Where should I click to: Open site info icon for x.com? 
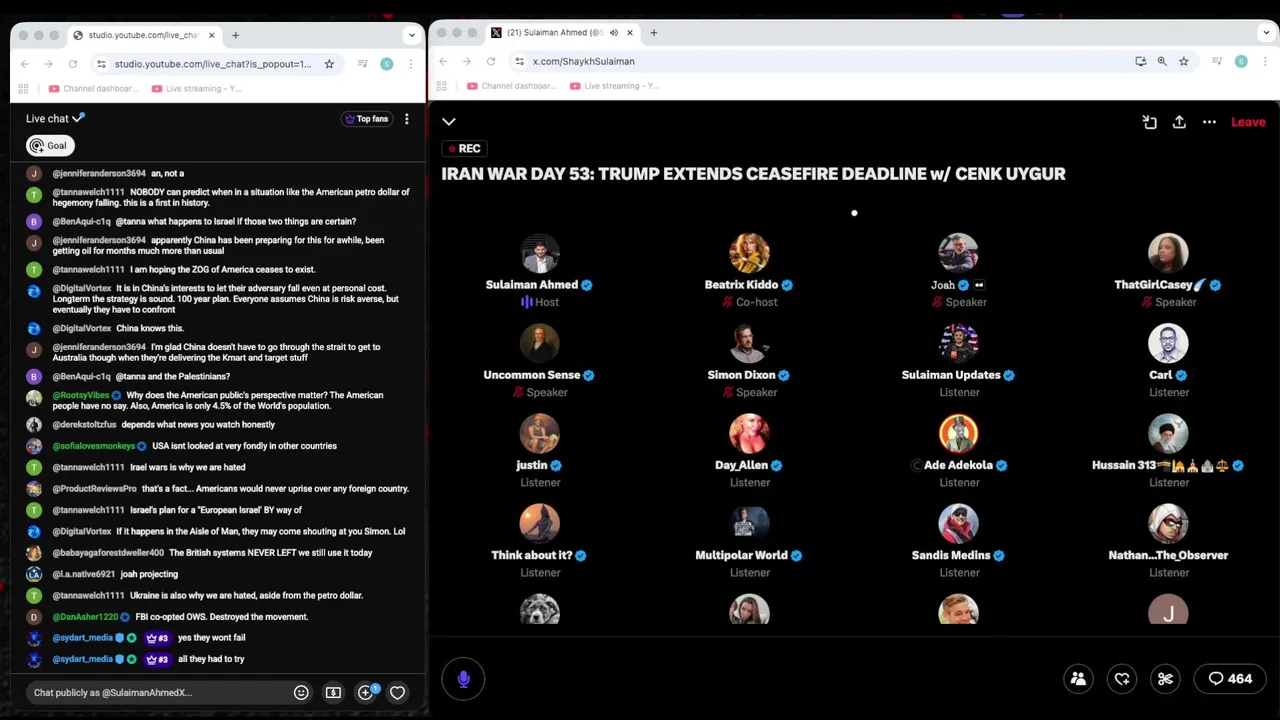[x=518, y=61]
